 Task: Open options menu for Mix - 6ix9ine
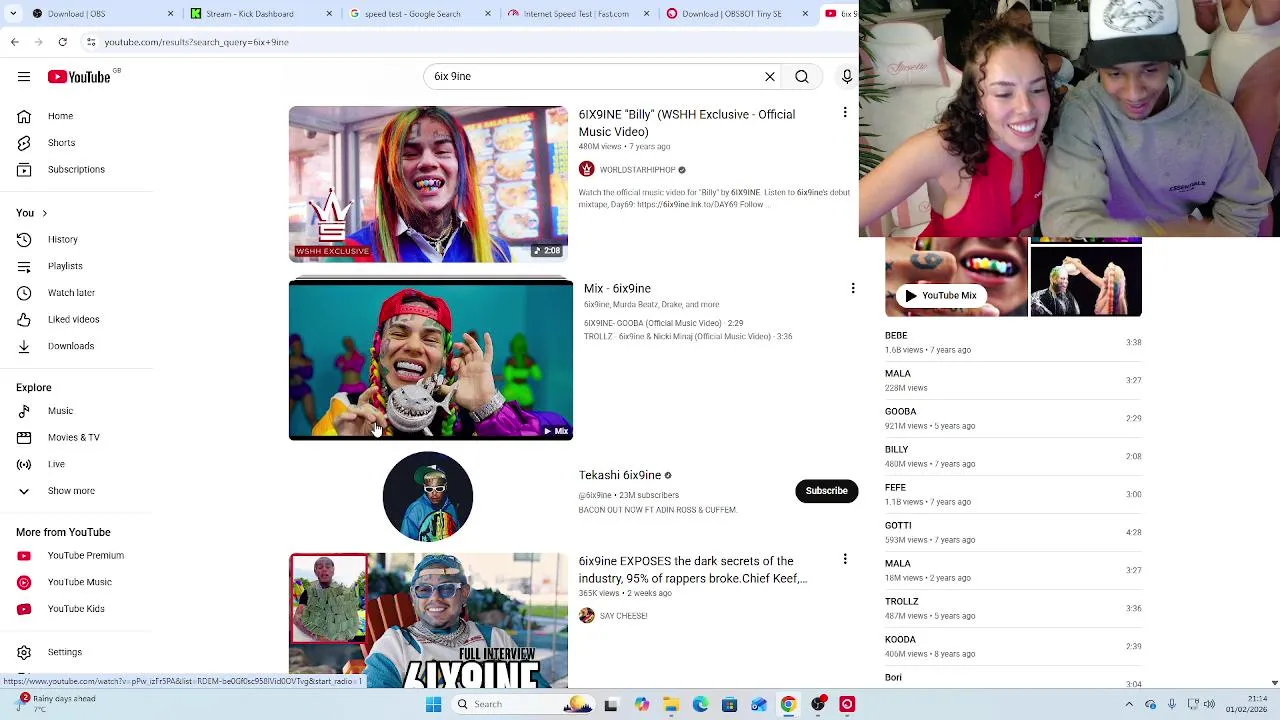(853, 288)
